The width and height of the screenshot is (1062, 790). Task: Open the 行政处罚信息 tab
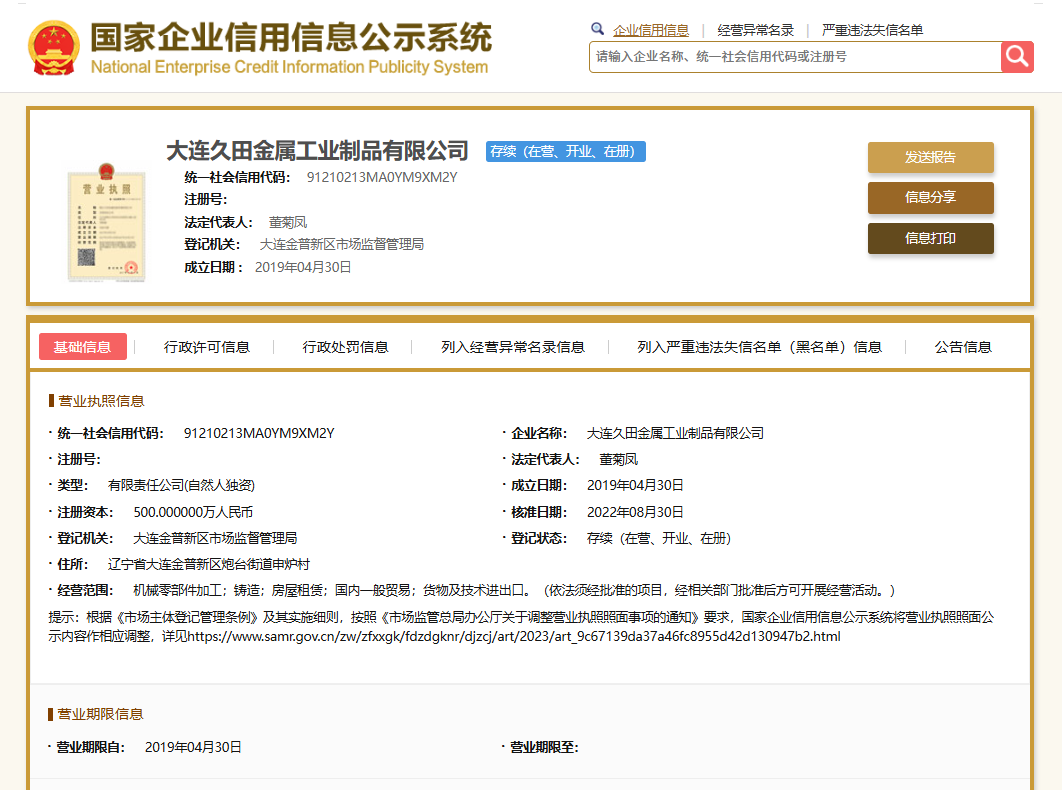(x=346, y=347)
